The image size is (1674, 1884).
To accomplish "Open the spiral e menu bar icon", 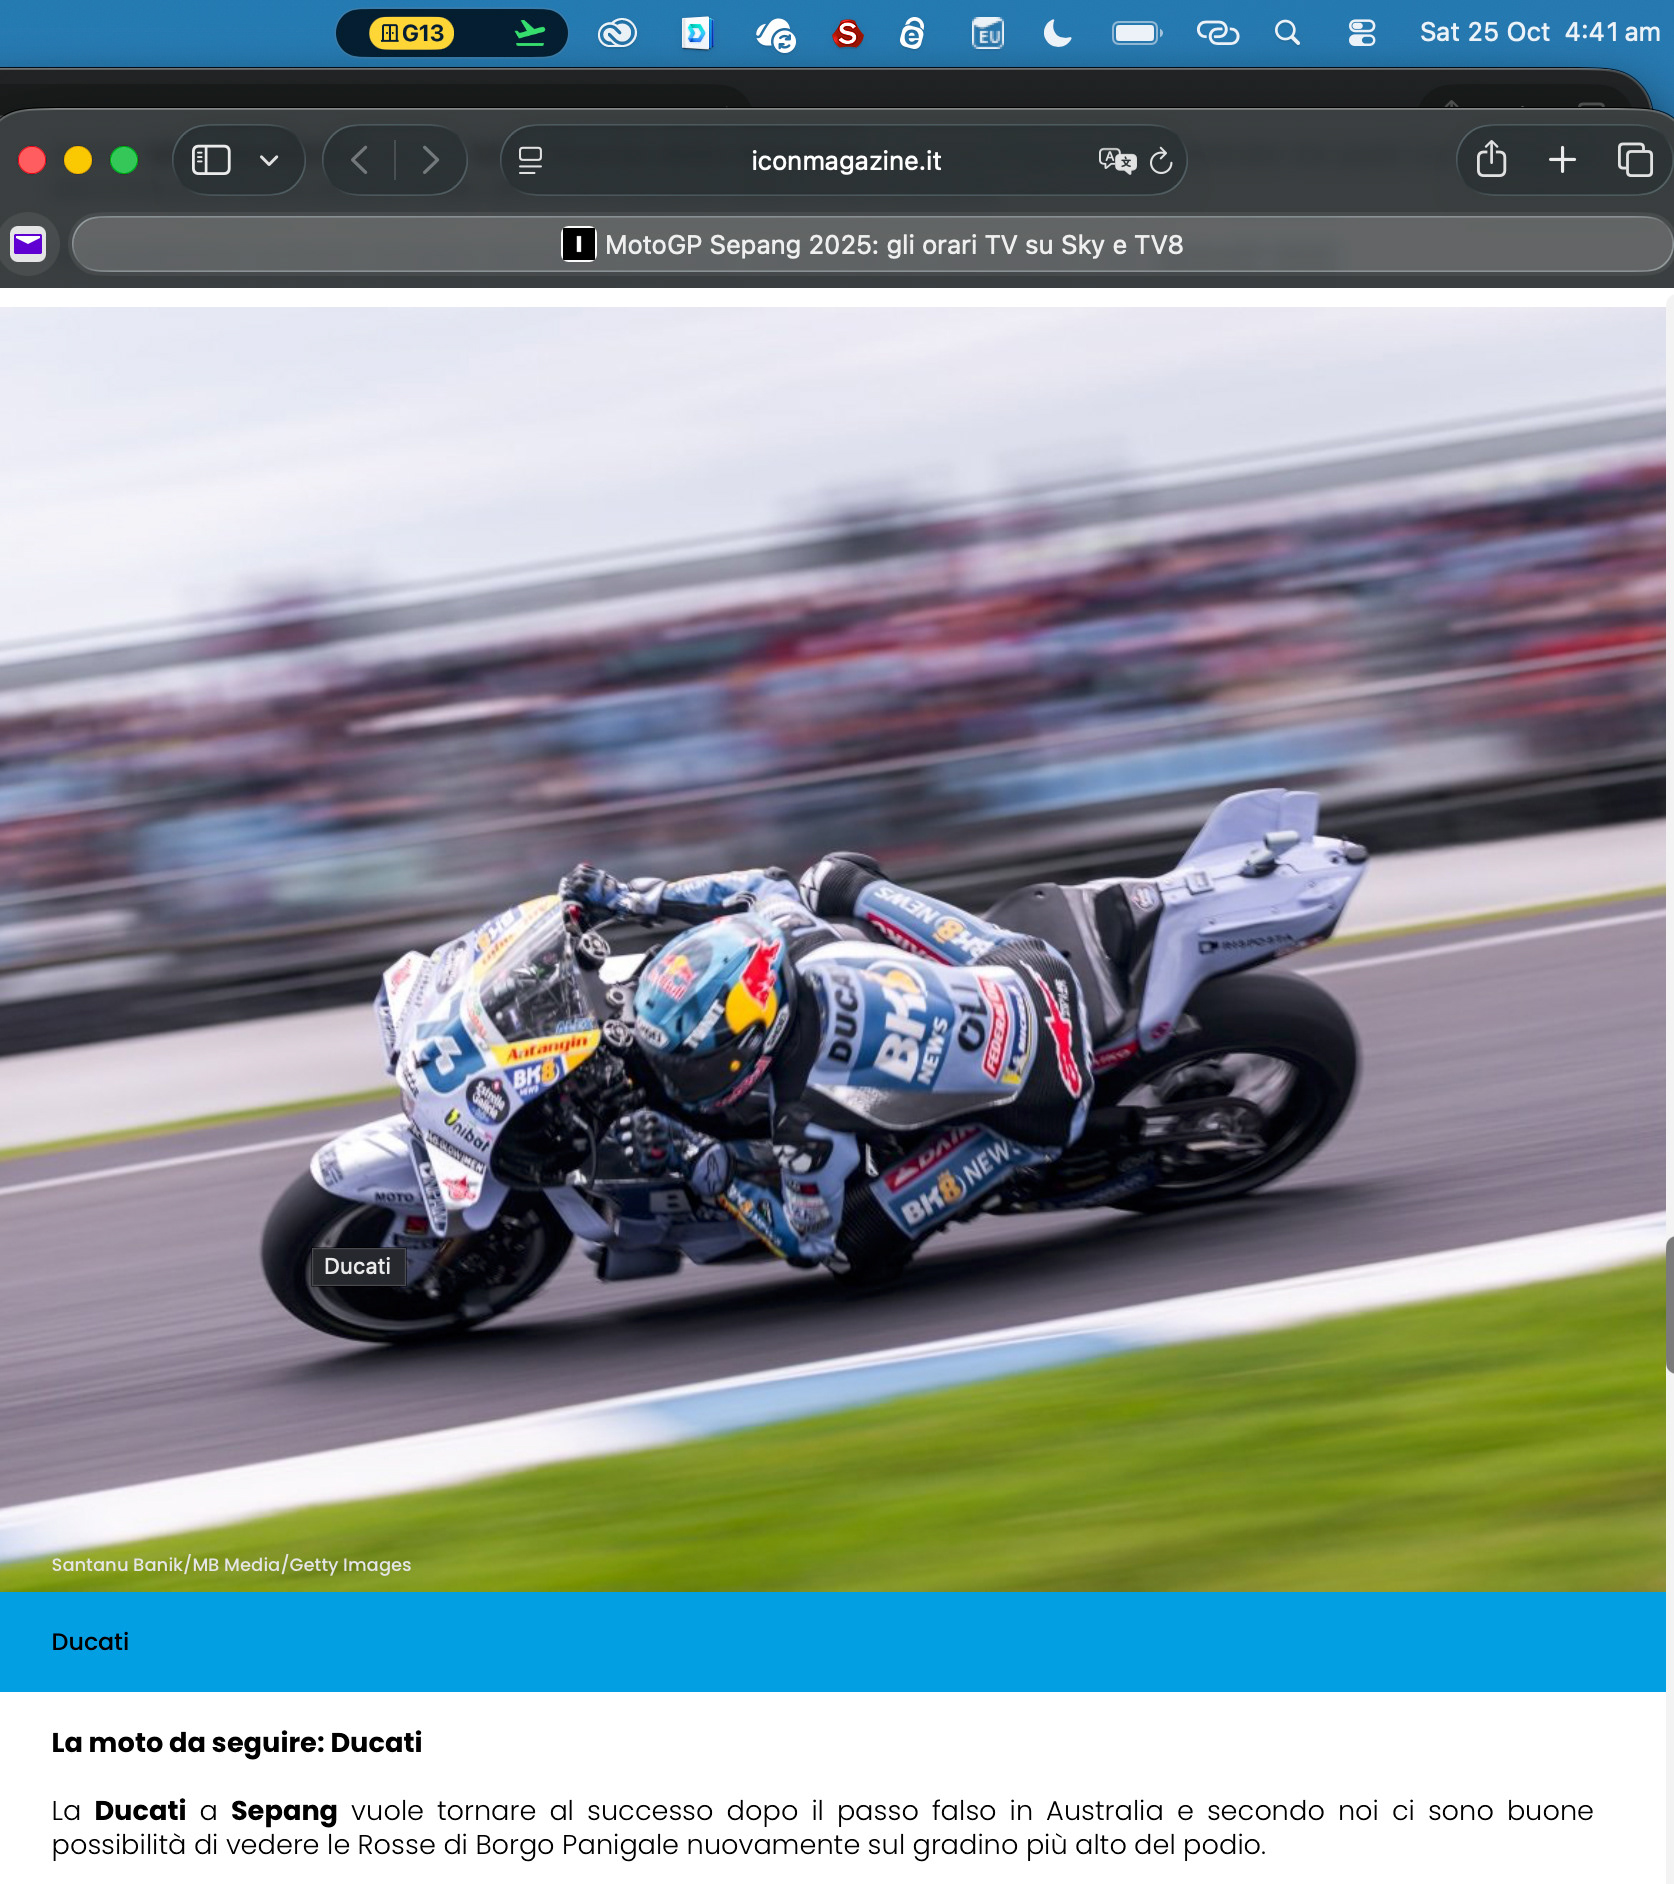I will 912,34.
